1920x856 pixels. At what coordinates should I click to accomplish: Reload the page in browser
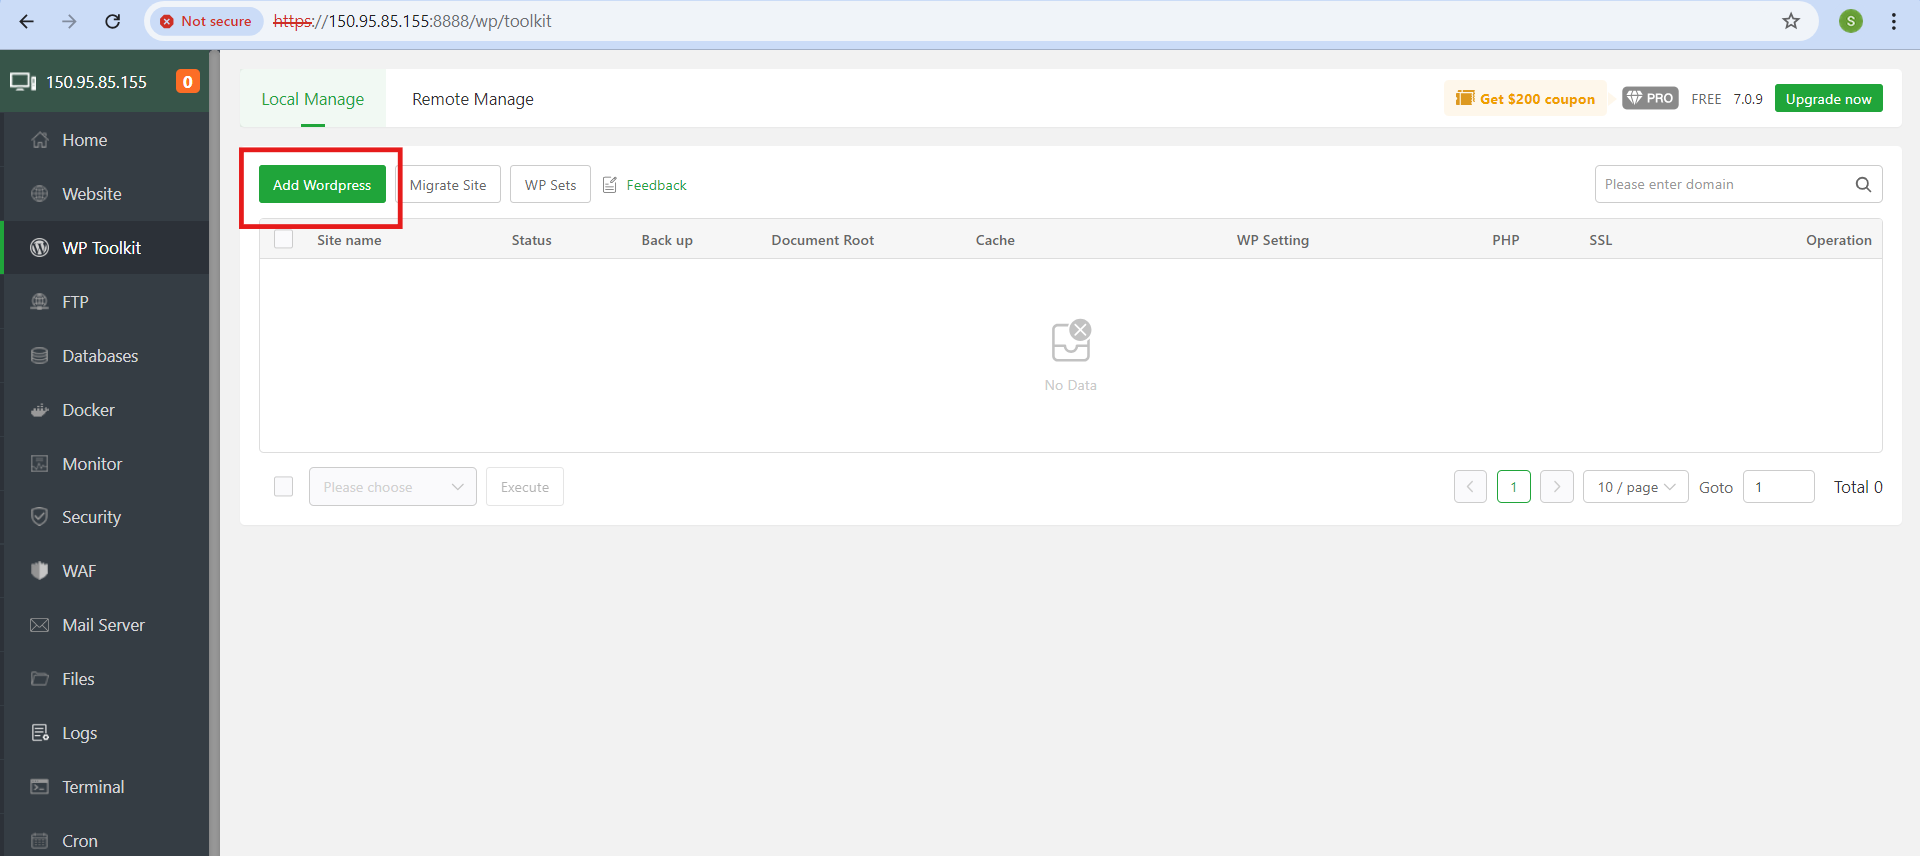113,21
